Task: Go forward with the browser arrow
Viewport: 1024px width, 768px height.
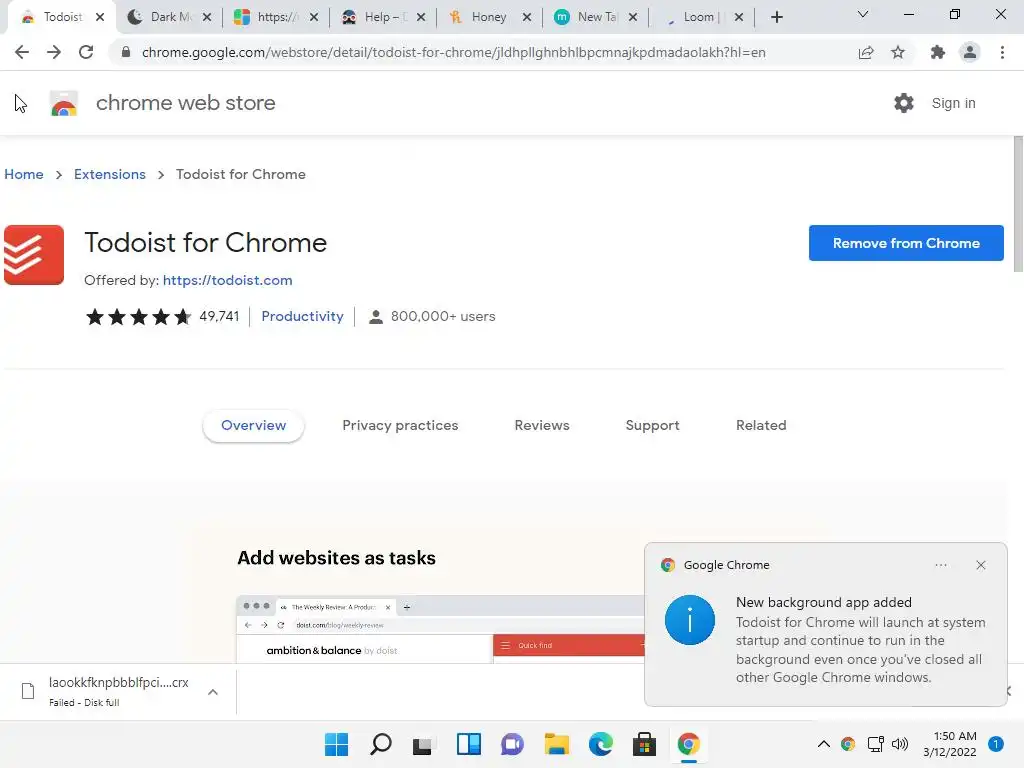Action: (x=54, y=52)
